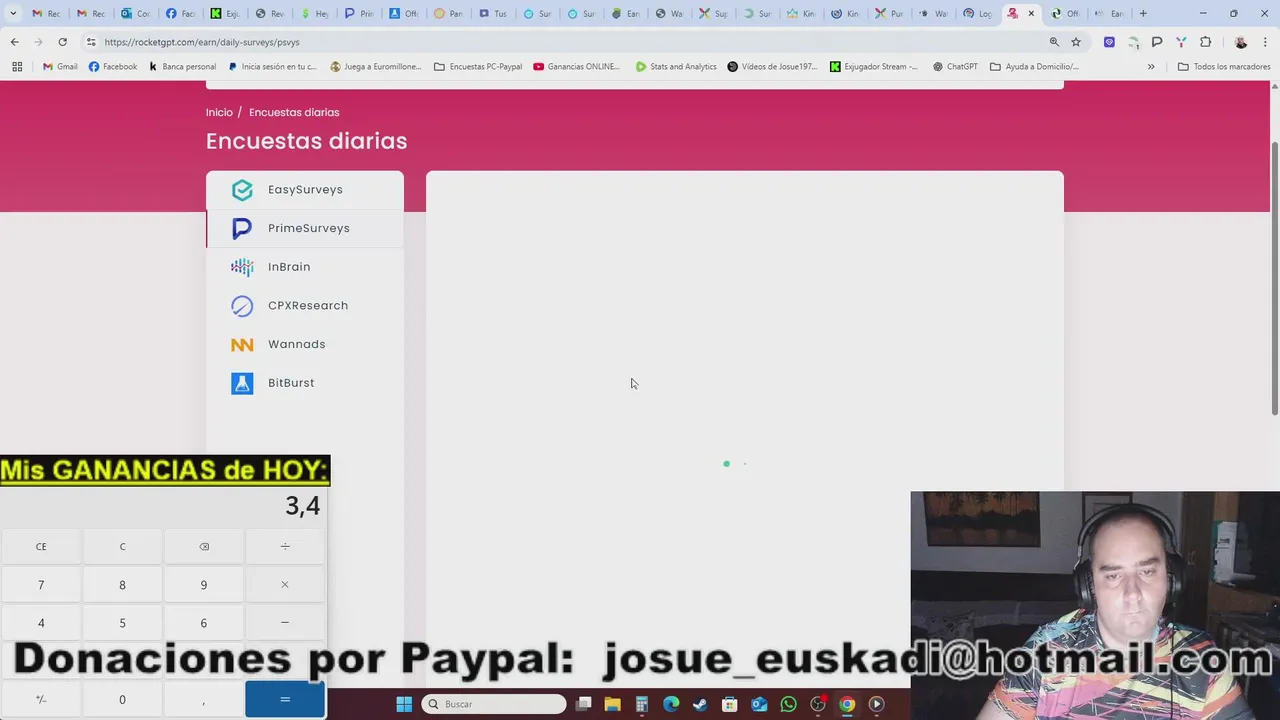Open the Ayuda a Domicilio bookmark folder
The height and width of the screenshot is (720, 1280).
[x=1034, y=67]
